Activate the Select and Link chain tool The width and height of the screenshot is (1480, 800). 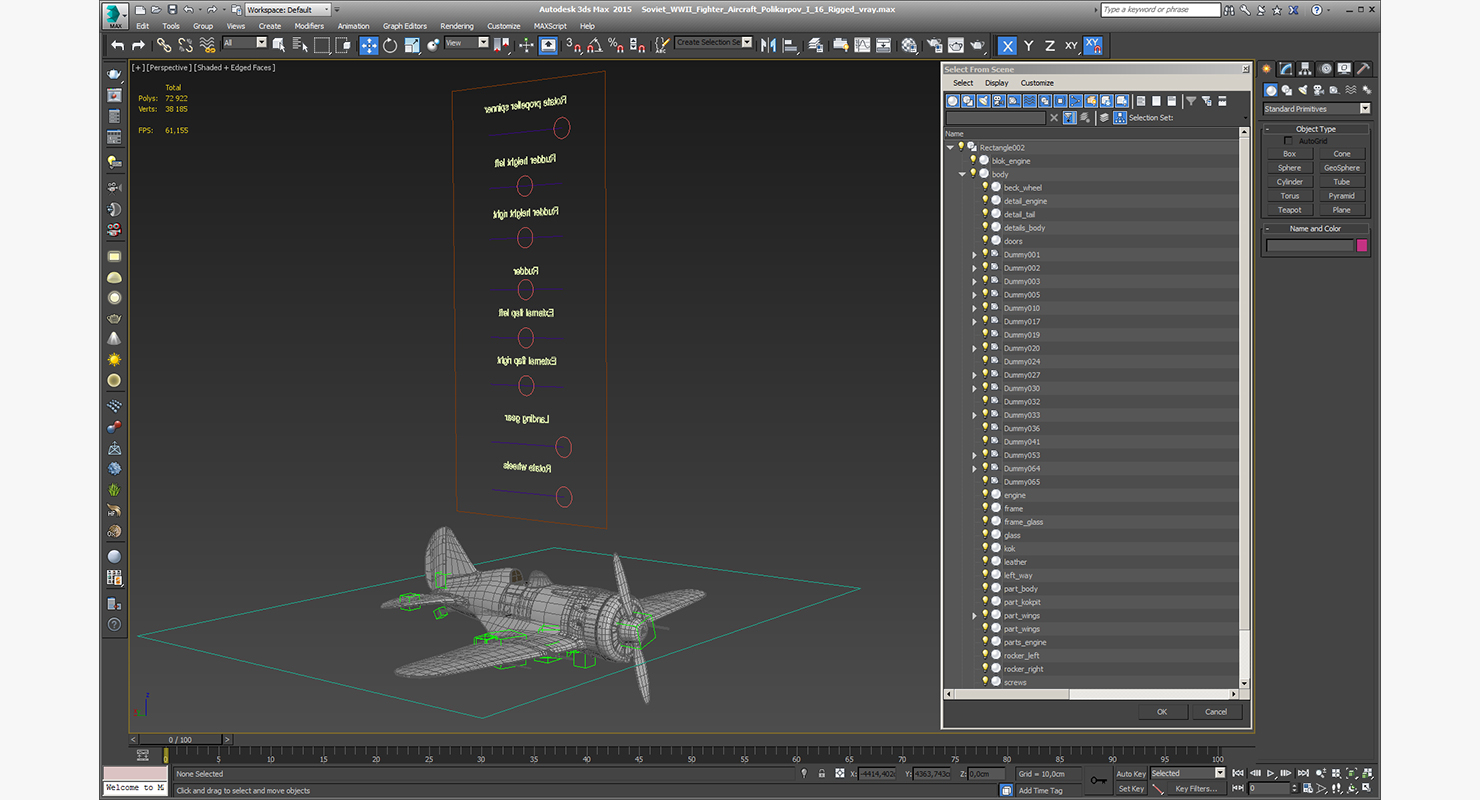(x=164, y=45)
